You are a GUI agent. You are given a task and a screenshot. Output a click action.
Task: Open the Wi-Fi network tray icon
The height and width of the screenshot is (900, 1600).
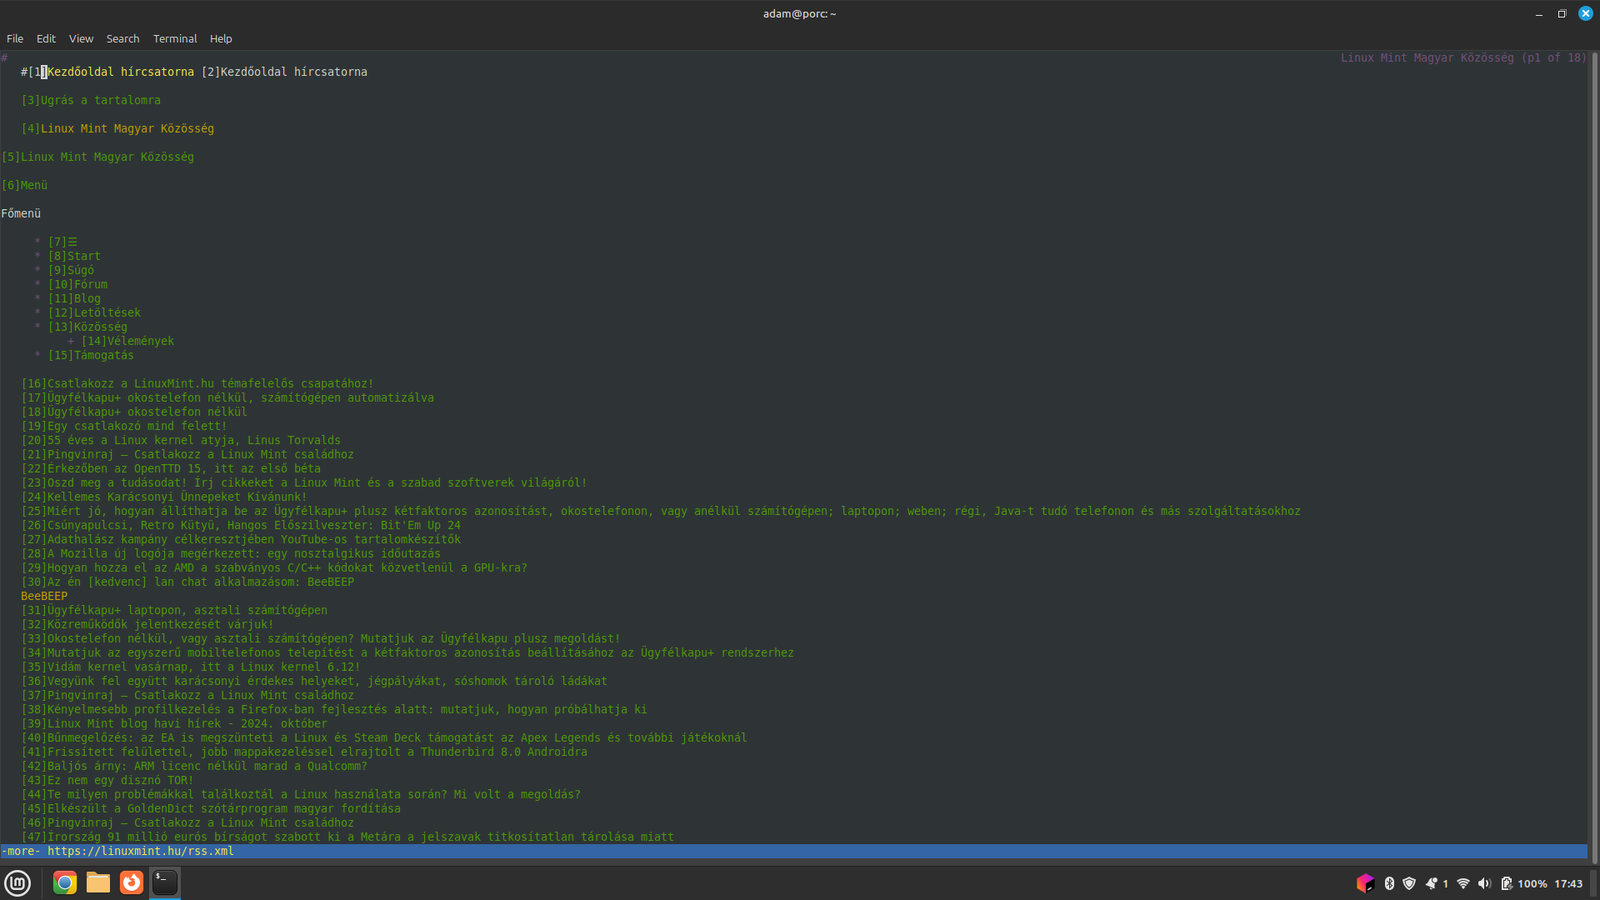1463,883
